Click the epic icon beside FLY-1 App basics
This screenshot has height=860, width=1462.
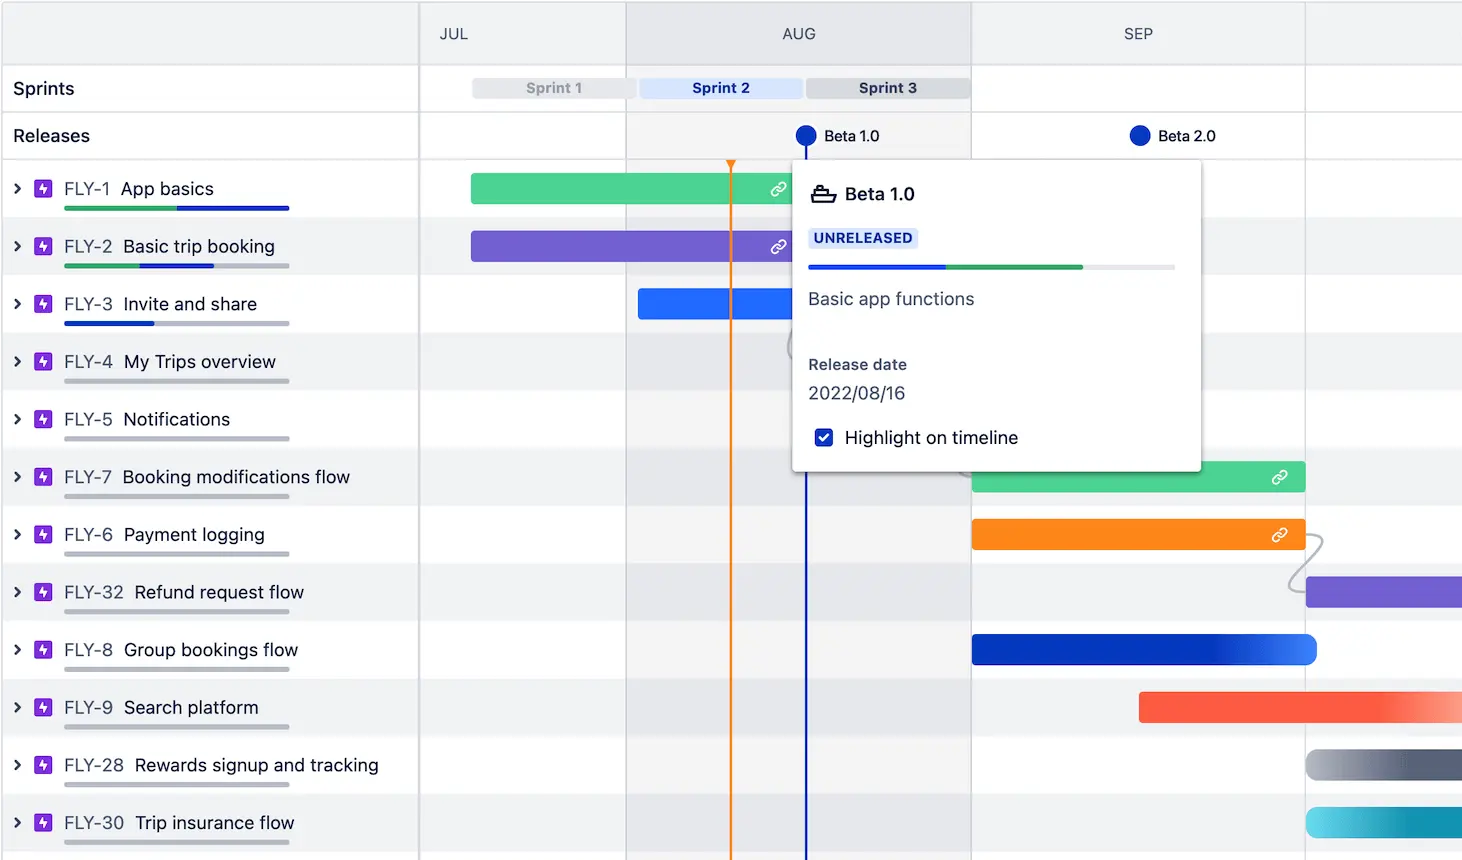[x=43, y=188]
